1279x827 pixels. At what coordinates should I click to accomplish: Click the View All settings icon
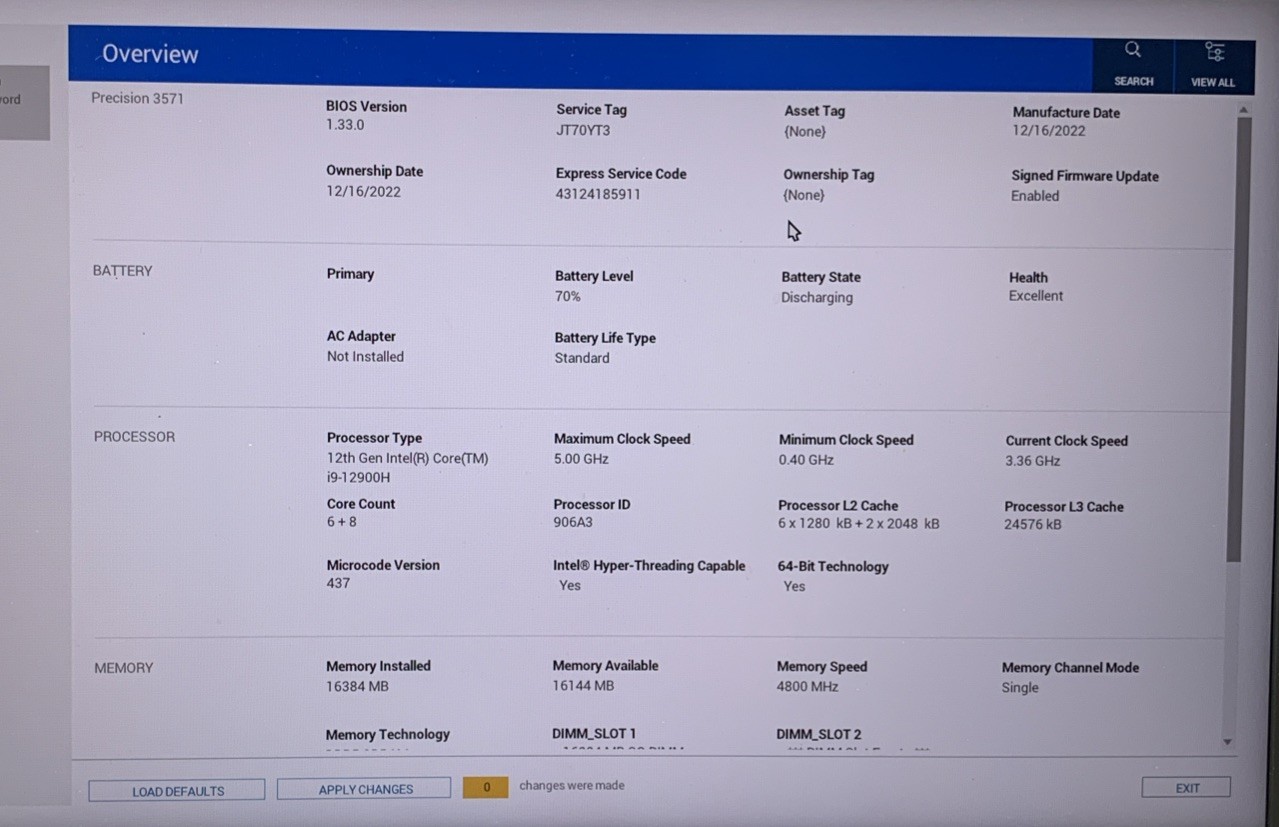1213,64
